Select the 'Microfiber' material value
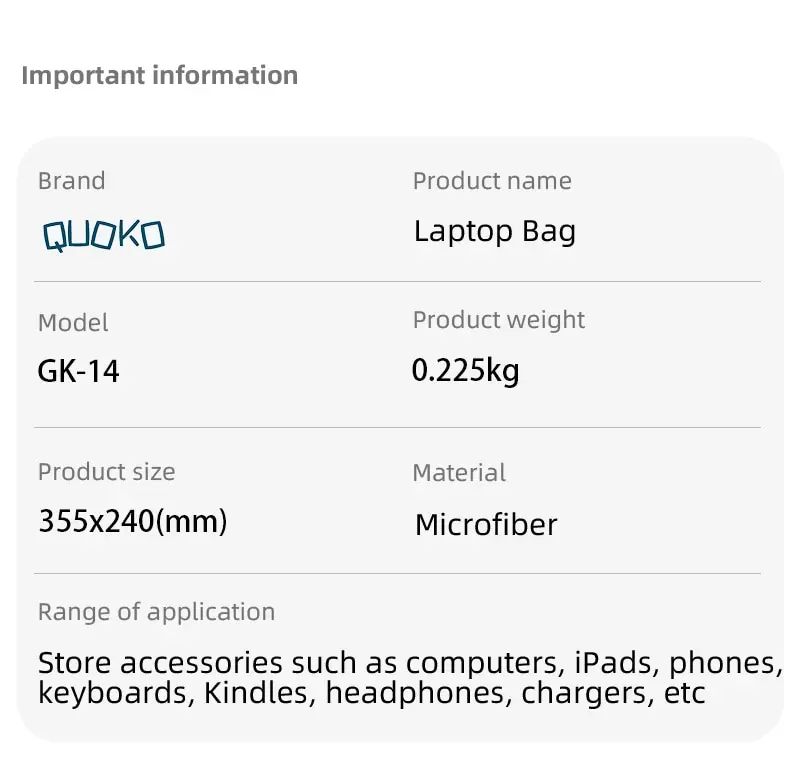This screenshot has height=770, width=800. pos(486,524)
